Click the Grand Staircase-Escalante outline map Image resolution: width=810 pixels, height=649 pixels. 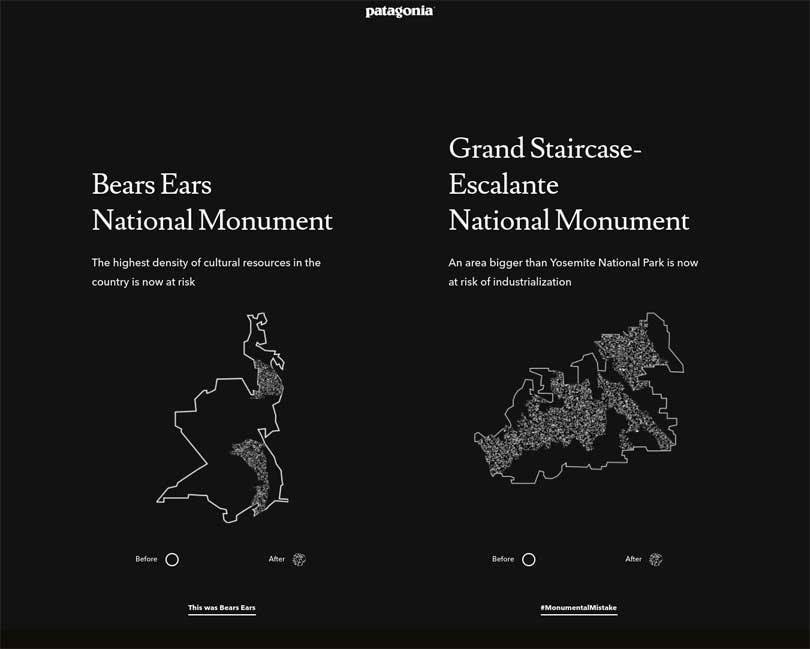579,398
